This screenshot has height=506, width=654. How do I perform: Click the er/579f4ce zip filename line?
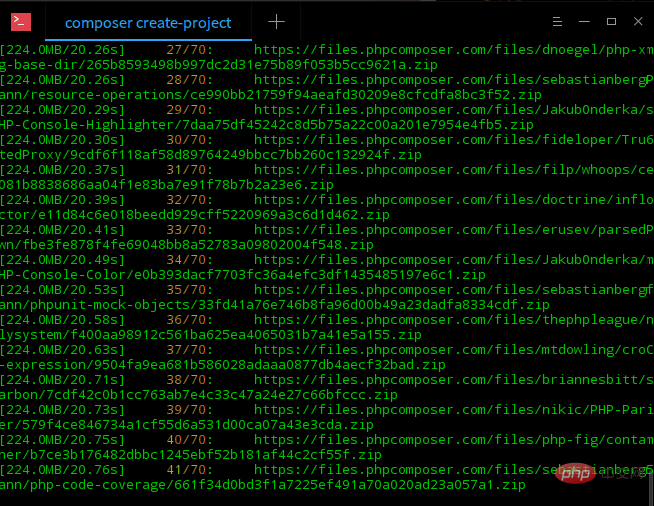point(187,425)
